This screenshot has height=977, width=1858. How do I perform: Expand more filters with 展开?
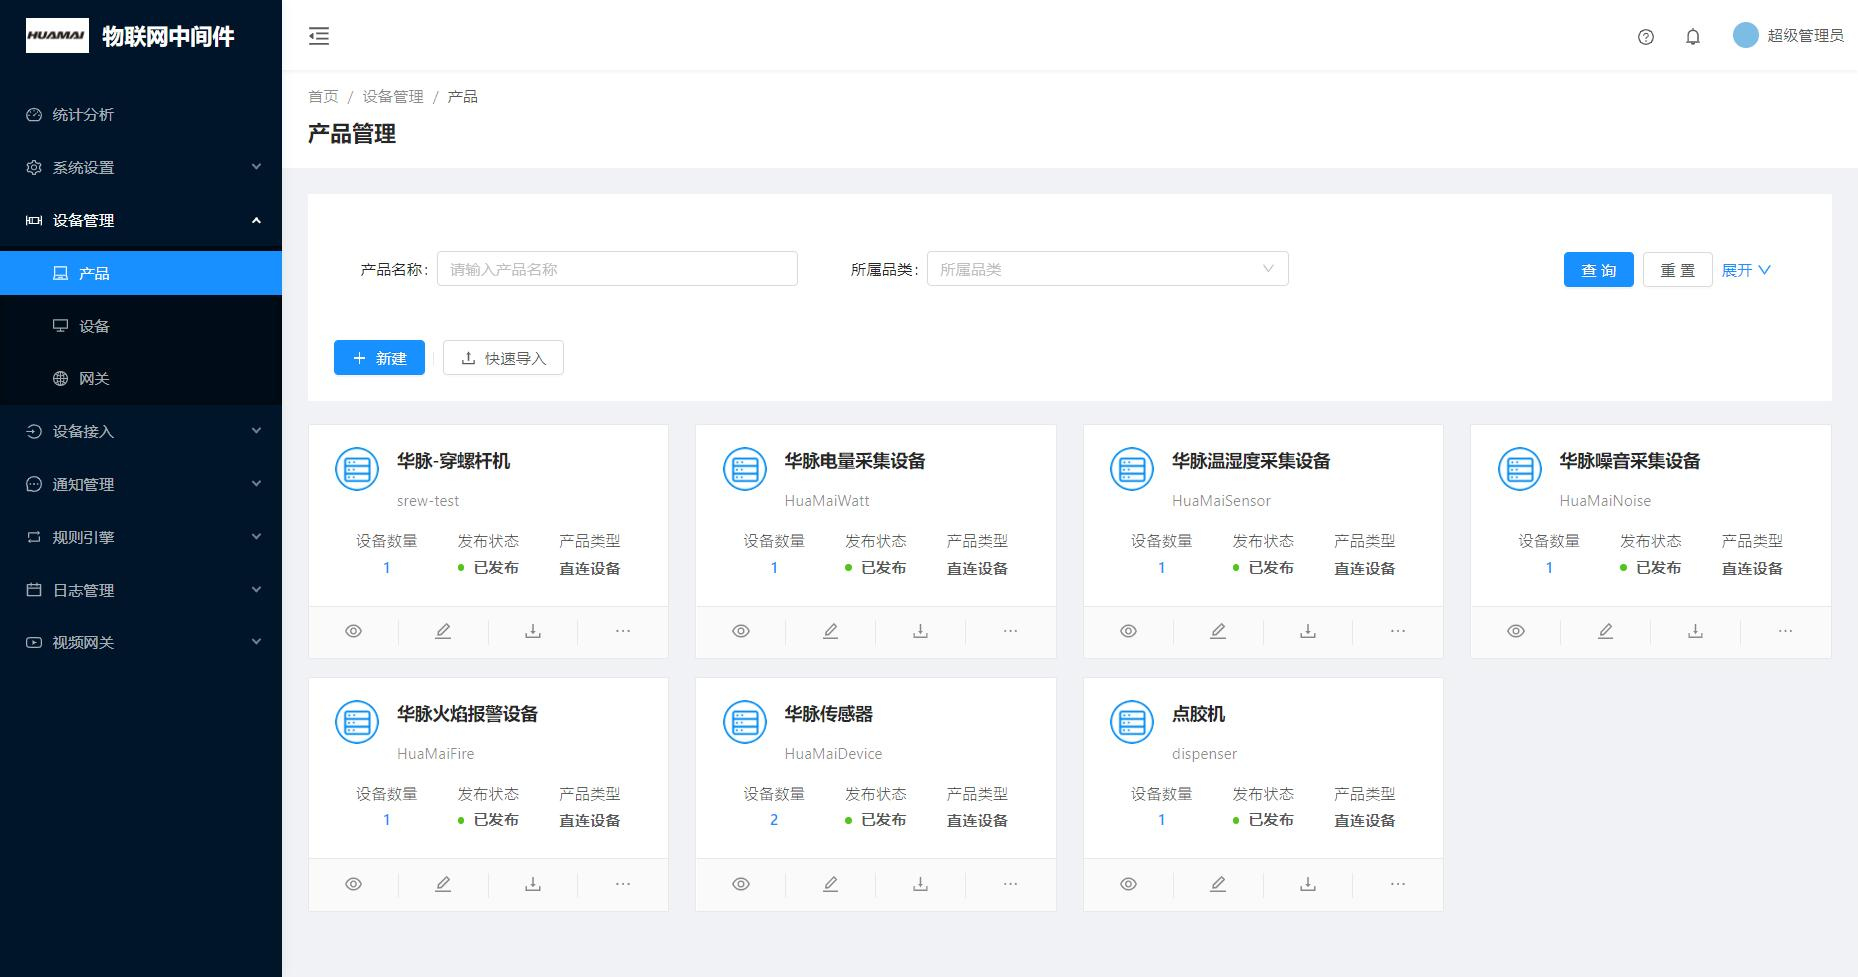(1745, 270)
